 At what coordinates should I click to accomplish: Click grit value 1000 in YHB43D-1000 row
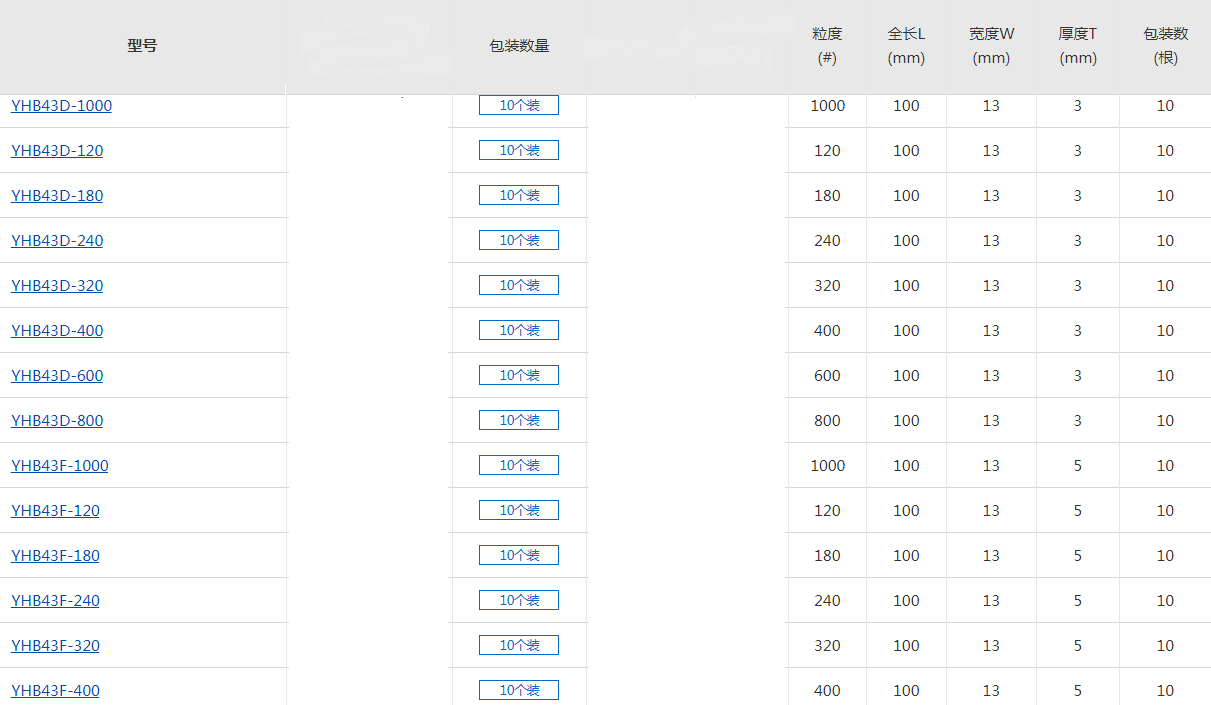[828, 106]
